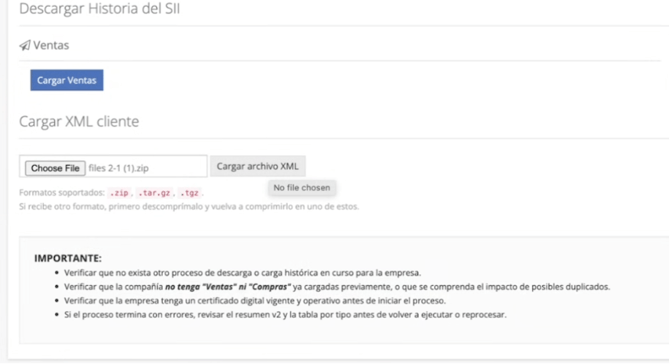Select the files 2-1 (1).zip filename text
The image size is (670, 364).
119,168
